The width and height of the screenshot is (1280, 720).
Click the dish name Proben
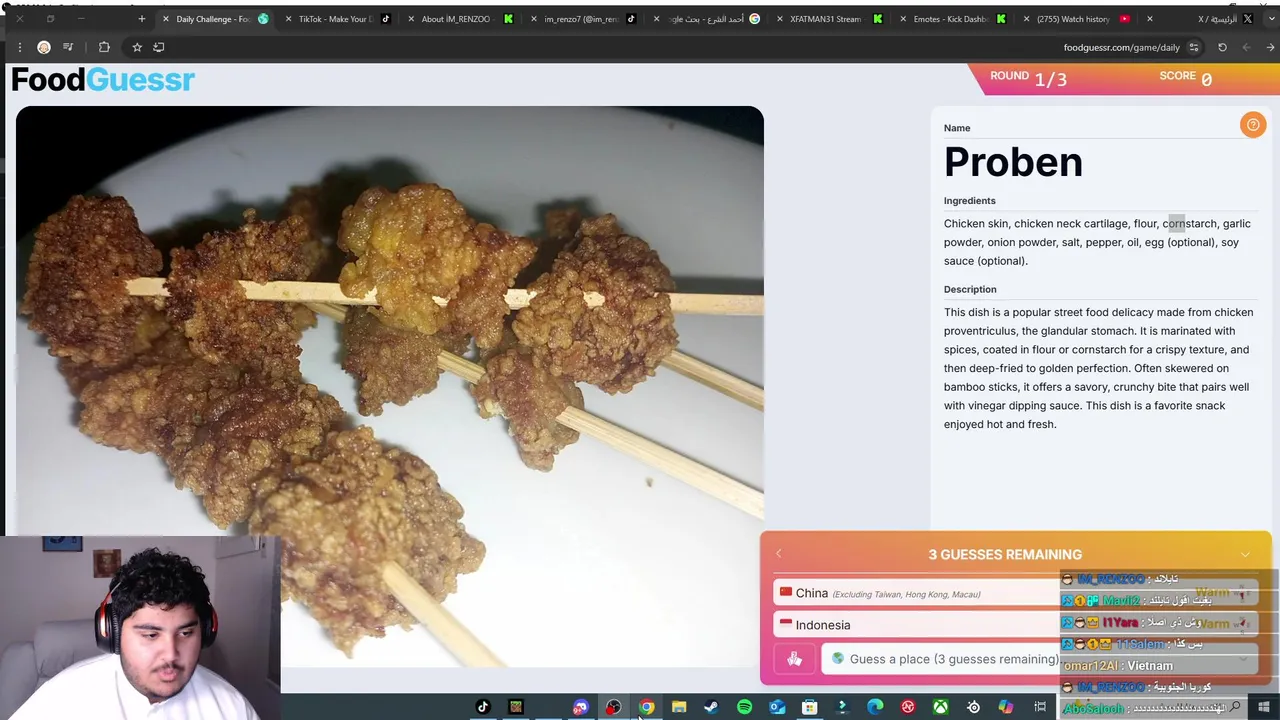[1013, 162]
